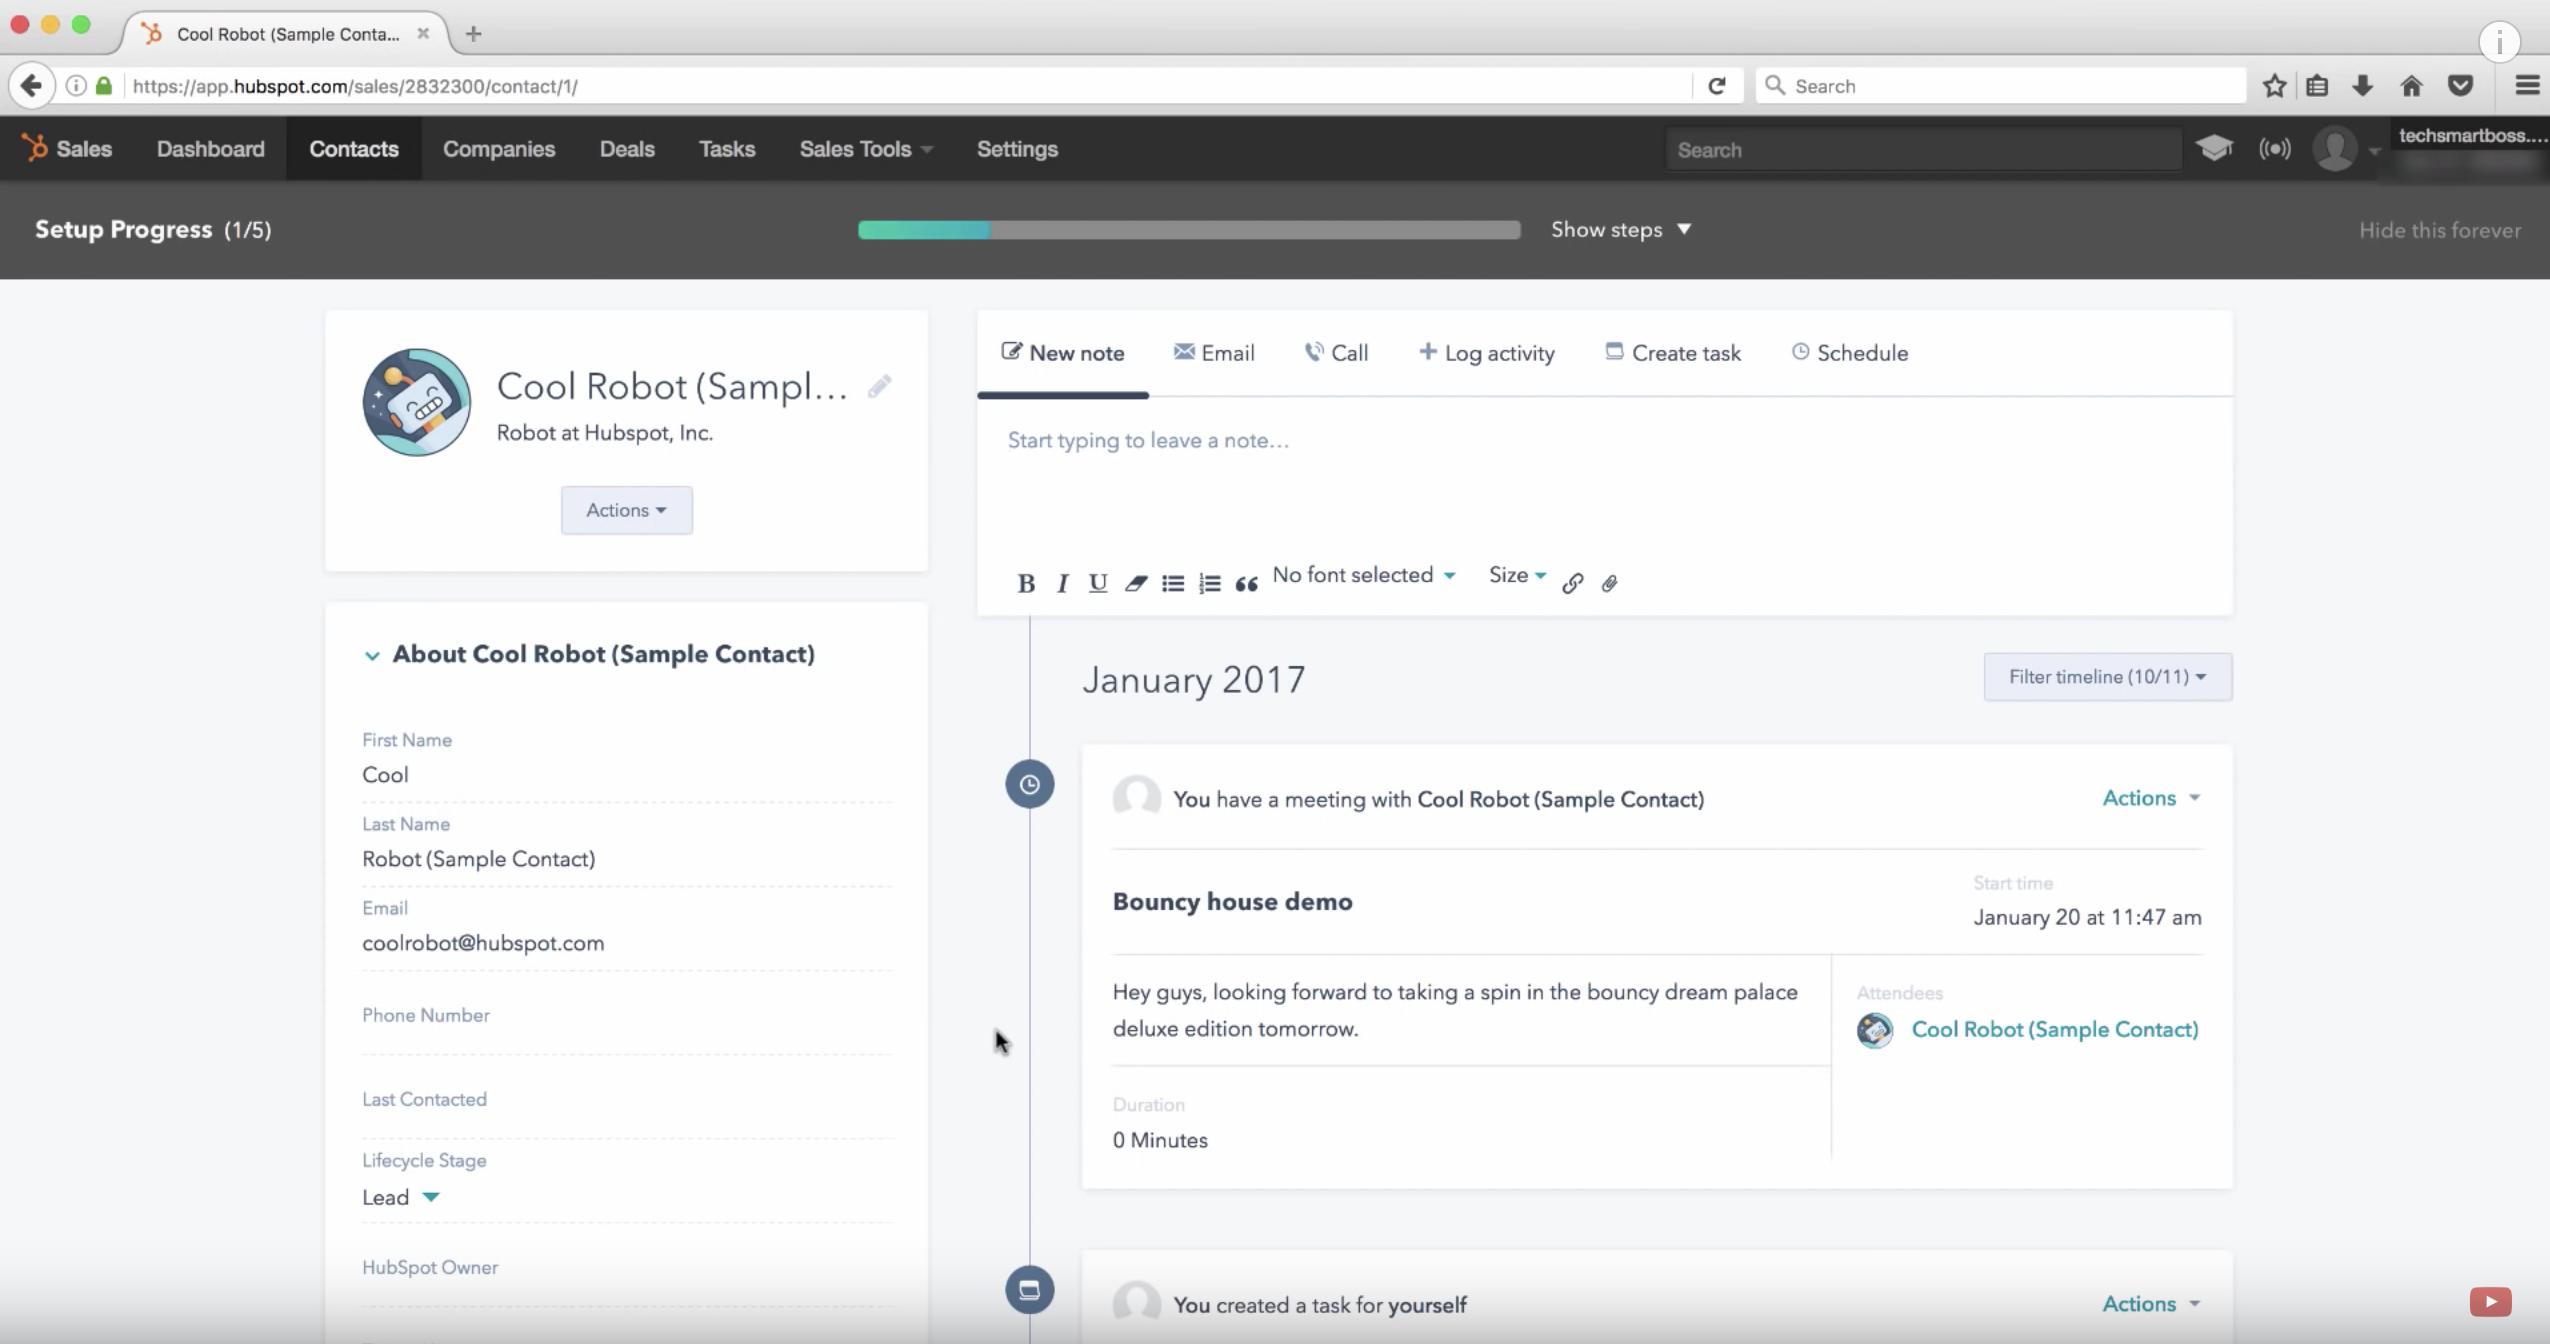Click the Cool Robot avatar image

(x=416, y=402)
